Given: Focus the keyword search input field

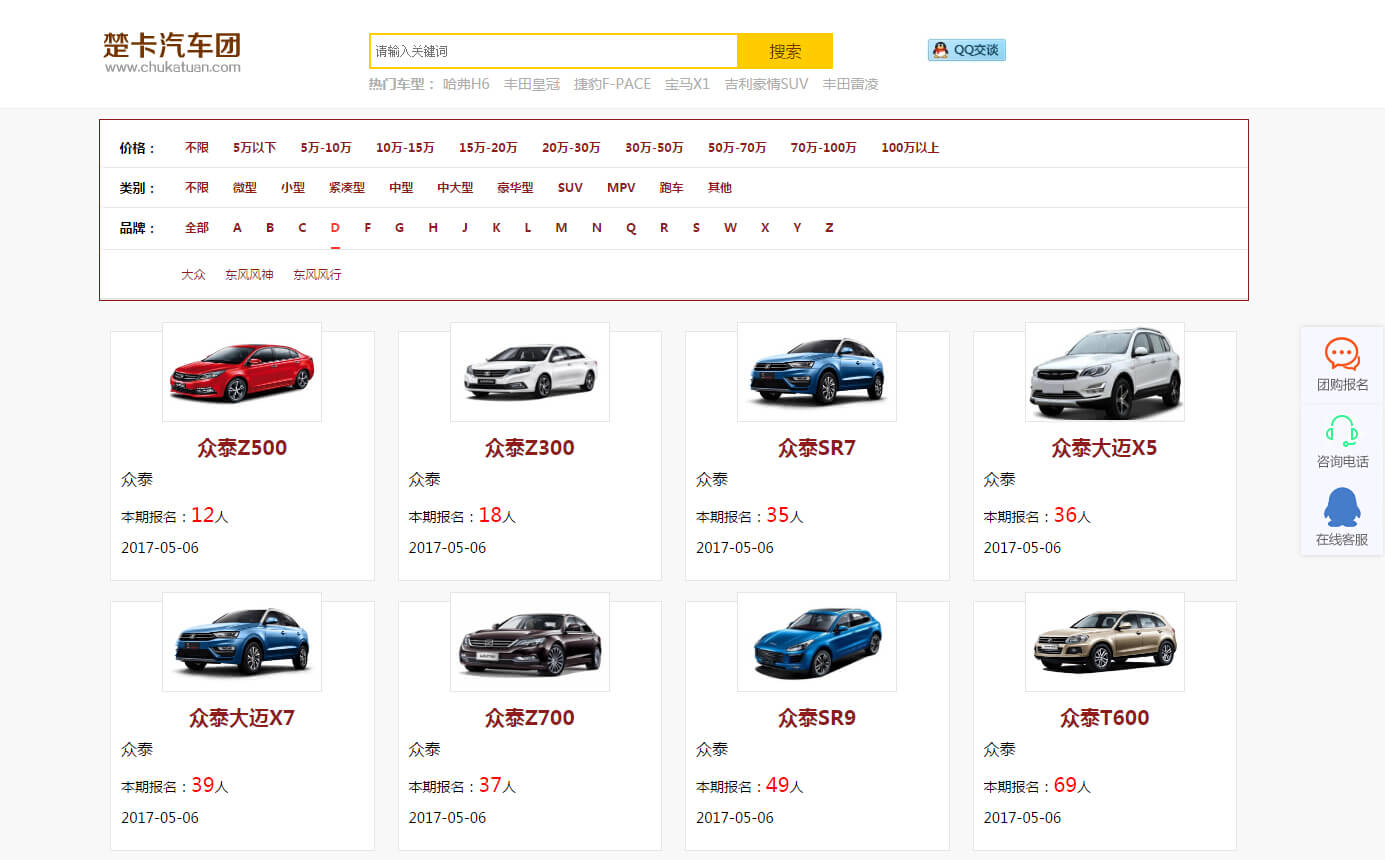Looking at the screenshot, I should [x=553, y=51].
